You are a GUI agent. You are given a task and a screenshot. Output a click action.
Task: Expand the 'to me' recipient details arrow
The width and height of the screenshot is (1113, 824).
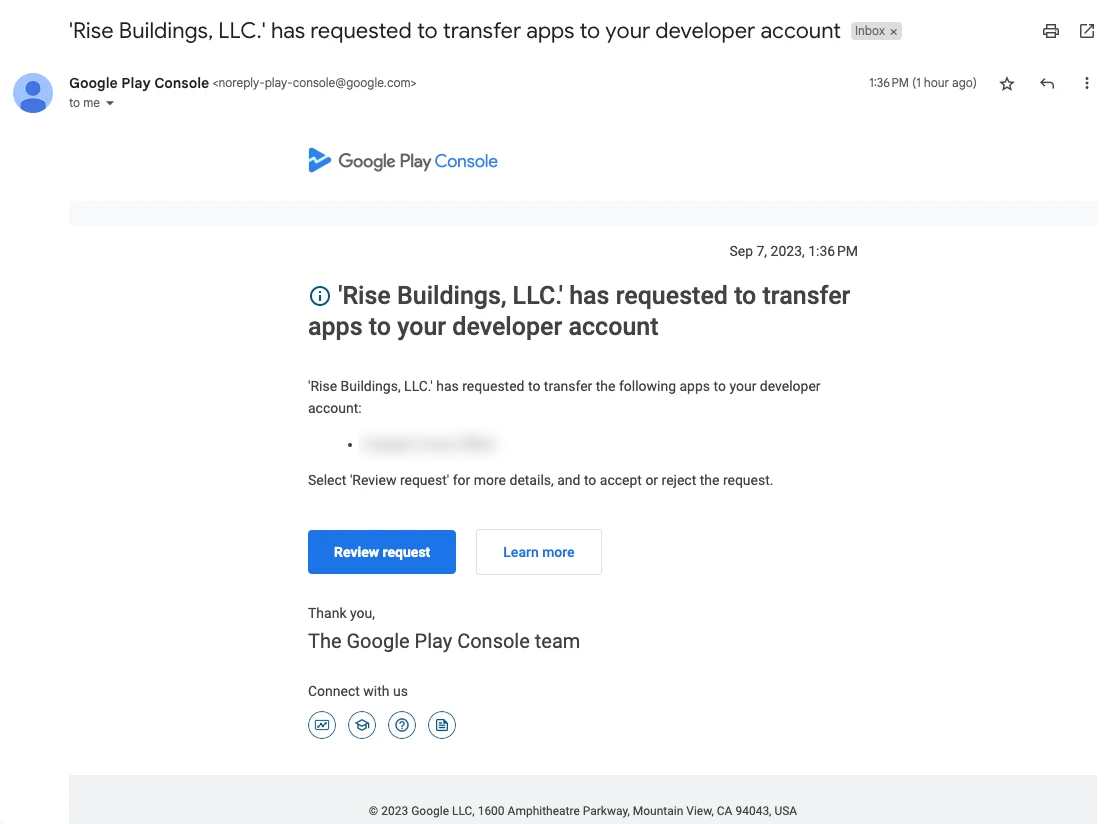click(x=110, y=104)
